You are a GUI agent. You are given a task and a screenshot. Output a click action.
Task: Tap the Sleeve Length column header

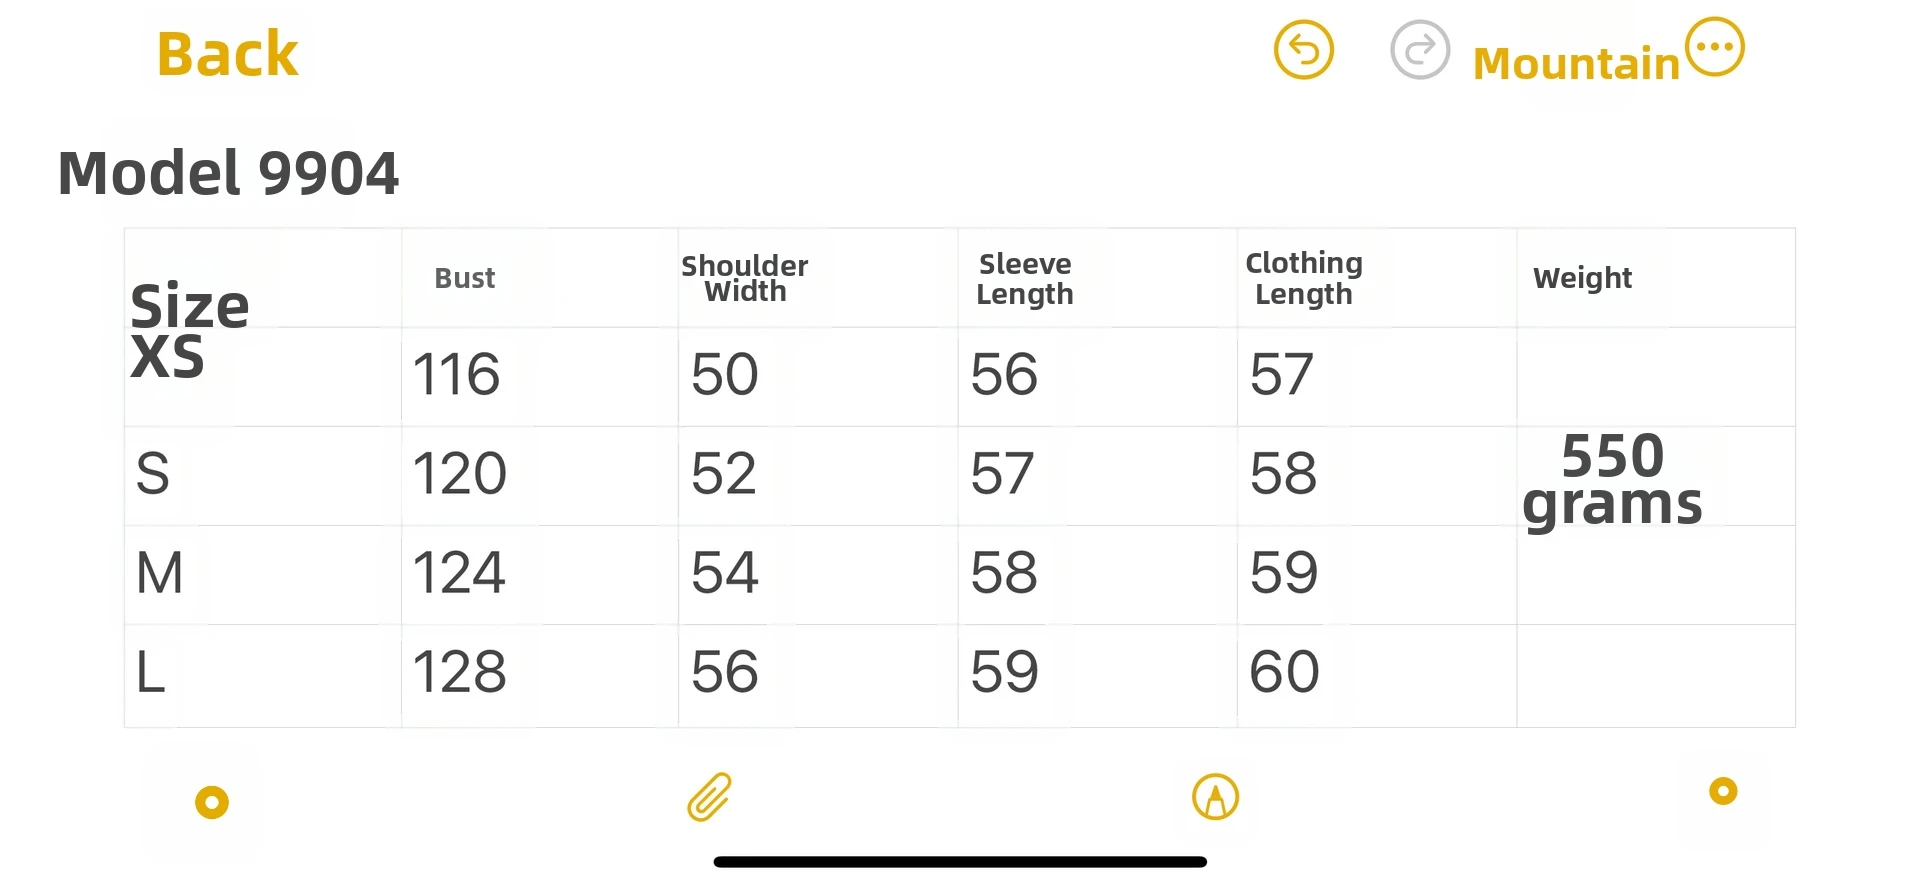1025,279
